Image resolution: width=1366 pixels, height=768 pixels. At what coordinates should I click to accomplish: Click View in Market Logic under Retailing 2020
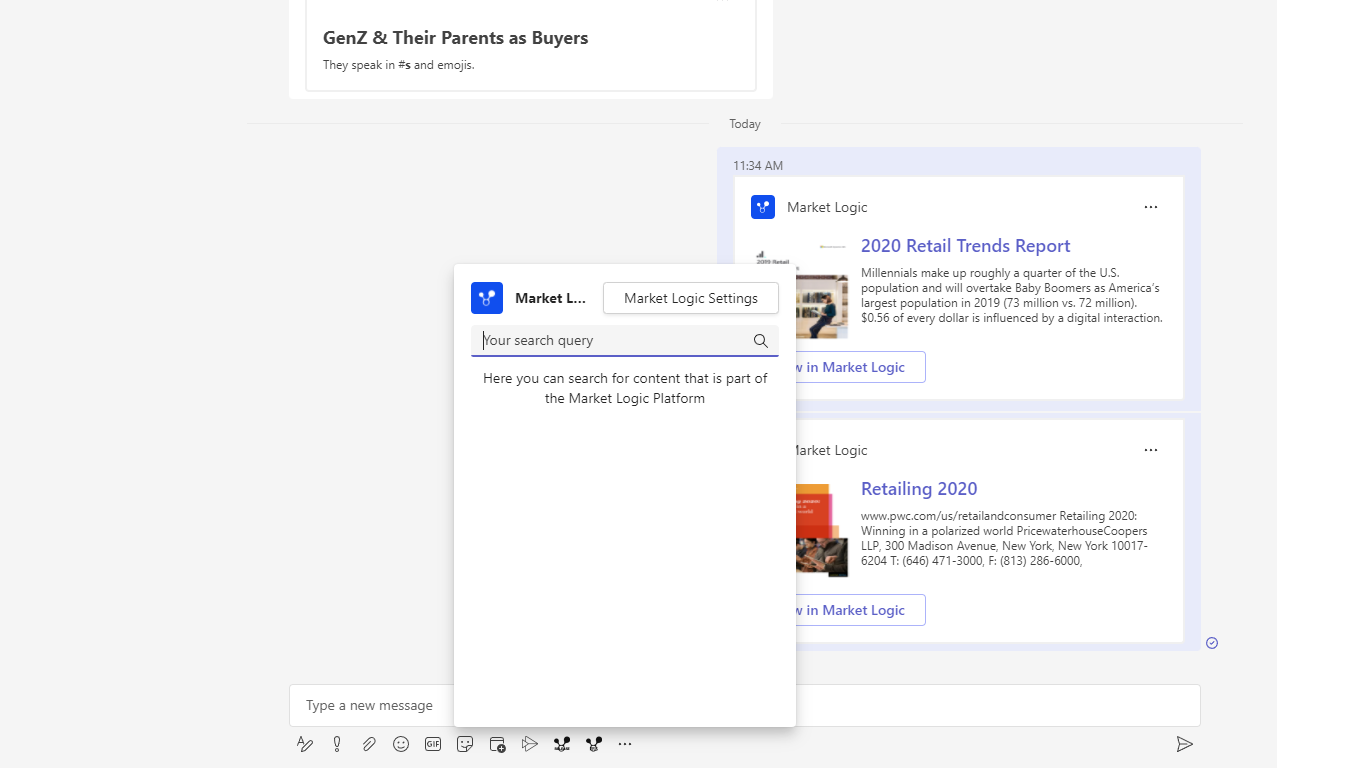(x=860, y=610)
